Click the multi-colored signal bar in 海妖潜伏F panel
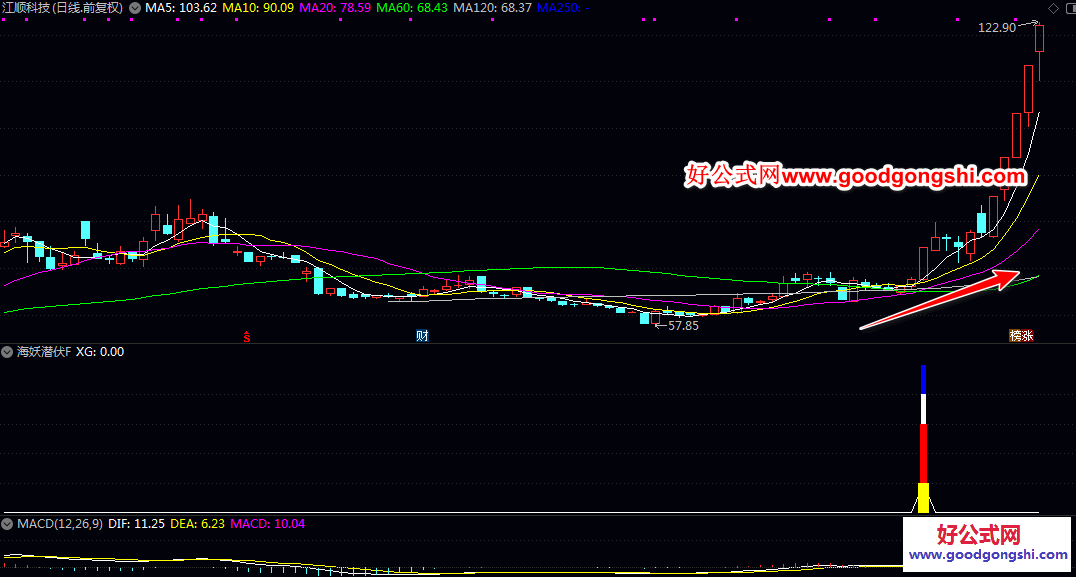The width and height of the screenshot is (1076, 577). 924,439
